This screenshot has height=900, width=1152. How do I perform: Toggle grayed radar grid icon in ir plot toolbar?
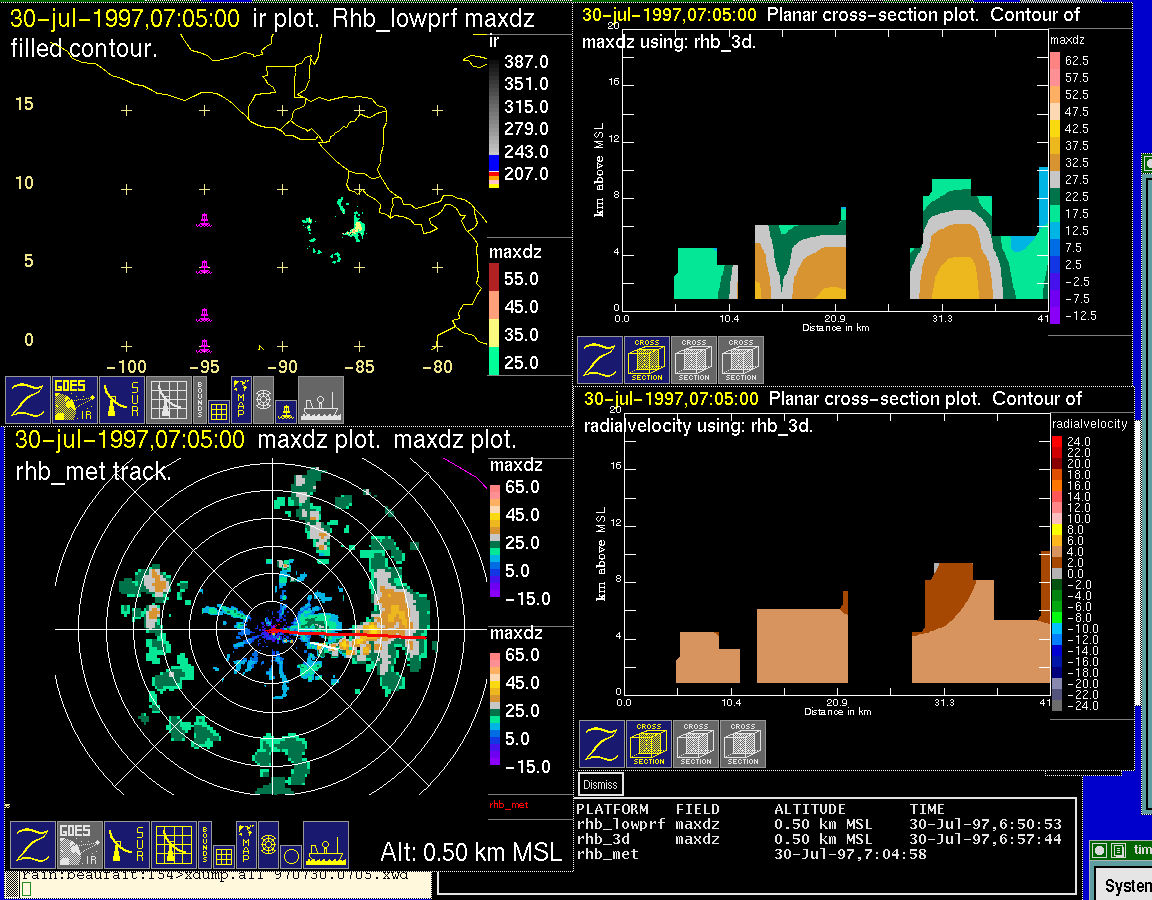coord(169,399)
